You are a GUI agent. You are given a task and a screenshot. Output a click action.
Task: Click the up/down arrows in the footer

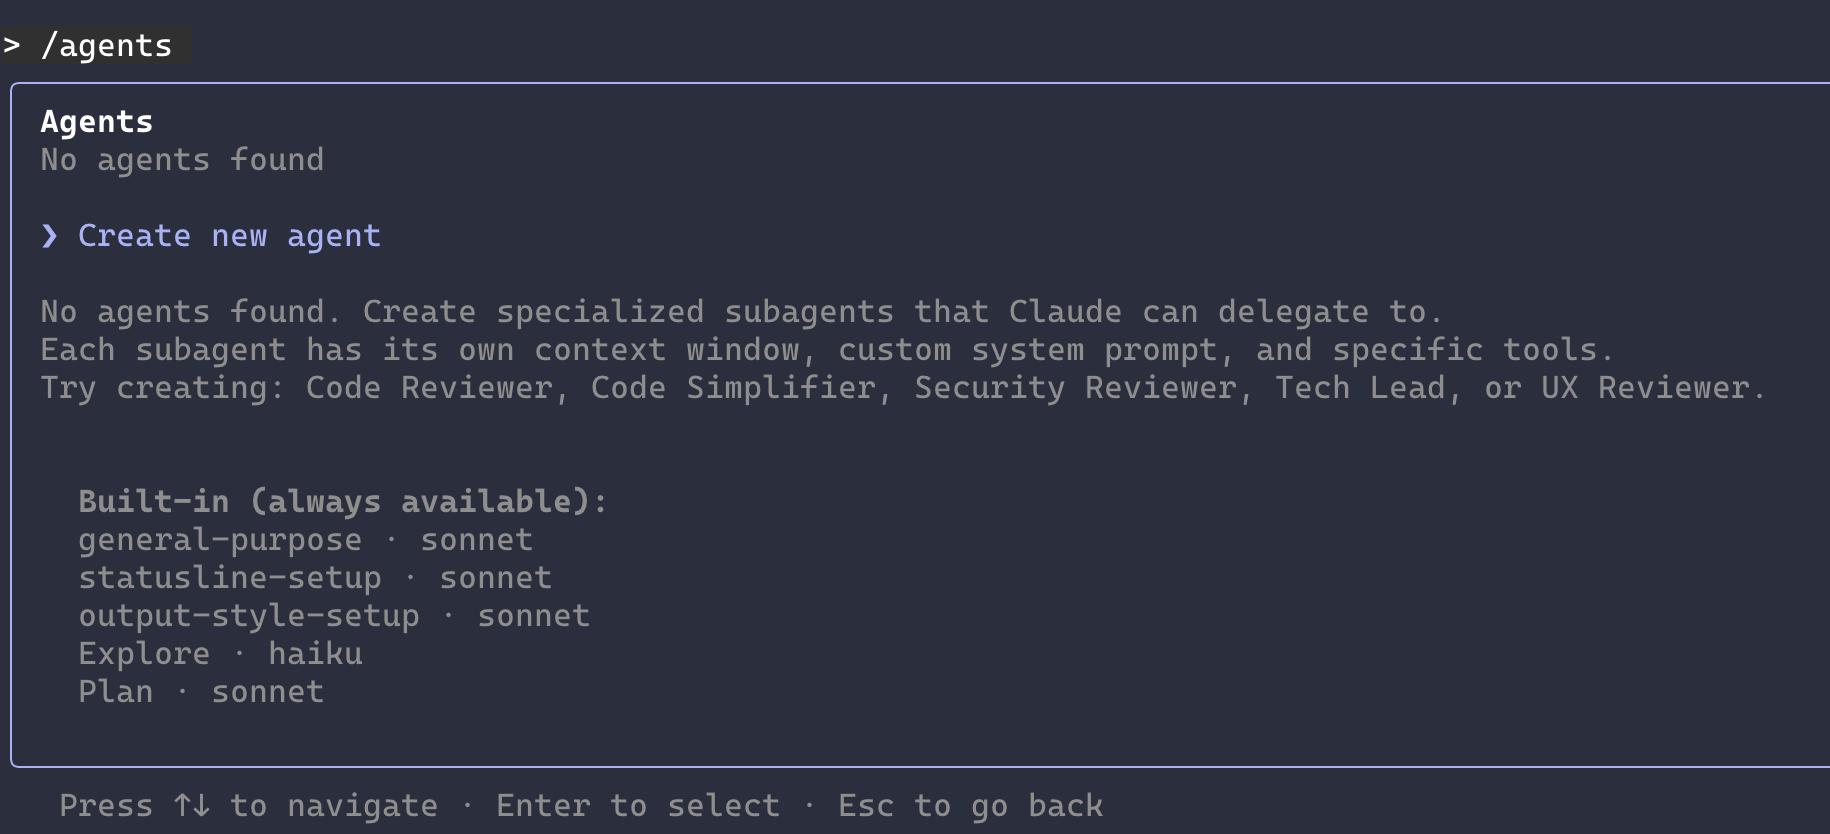tap(192, 805)
